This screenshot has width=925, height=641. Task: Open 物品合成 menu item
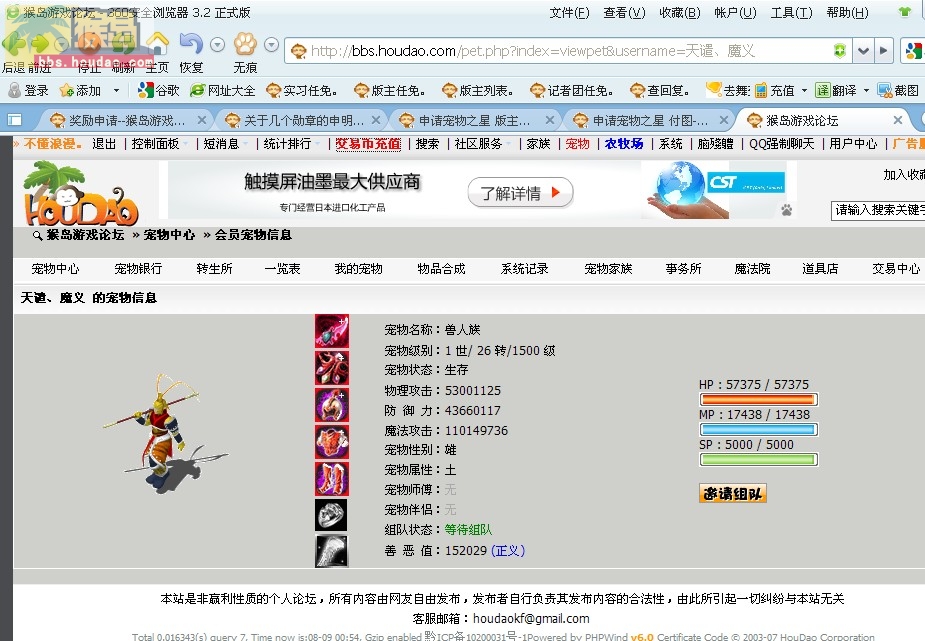[x=441, y=269]
